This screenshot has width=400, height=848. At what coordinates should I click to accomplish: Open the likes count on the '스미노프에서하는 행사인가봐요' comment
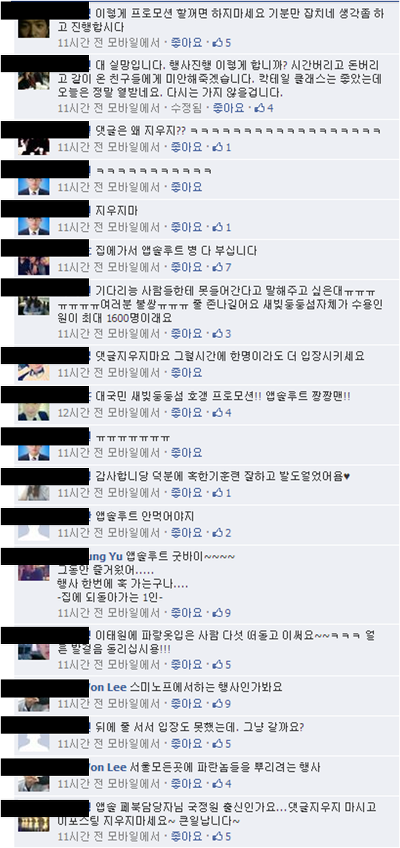[x=222, y=704]
